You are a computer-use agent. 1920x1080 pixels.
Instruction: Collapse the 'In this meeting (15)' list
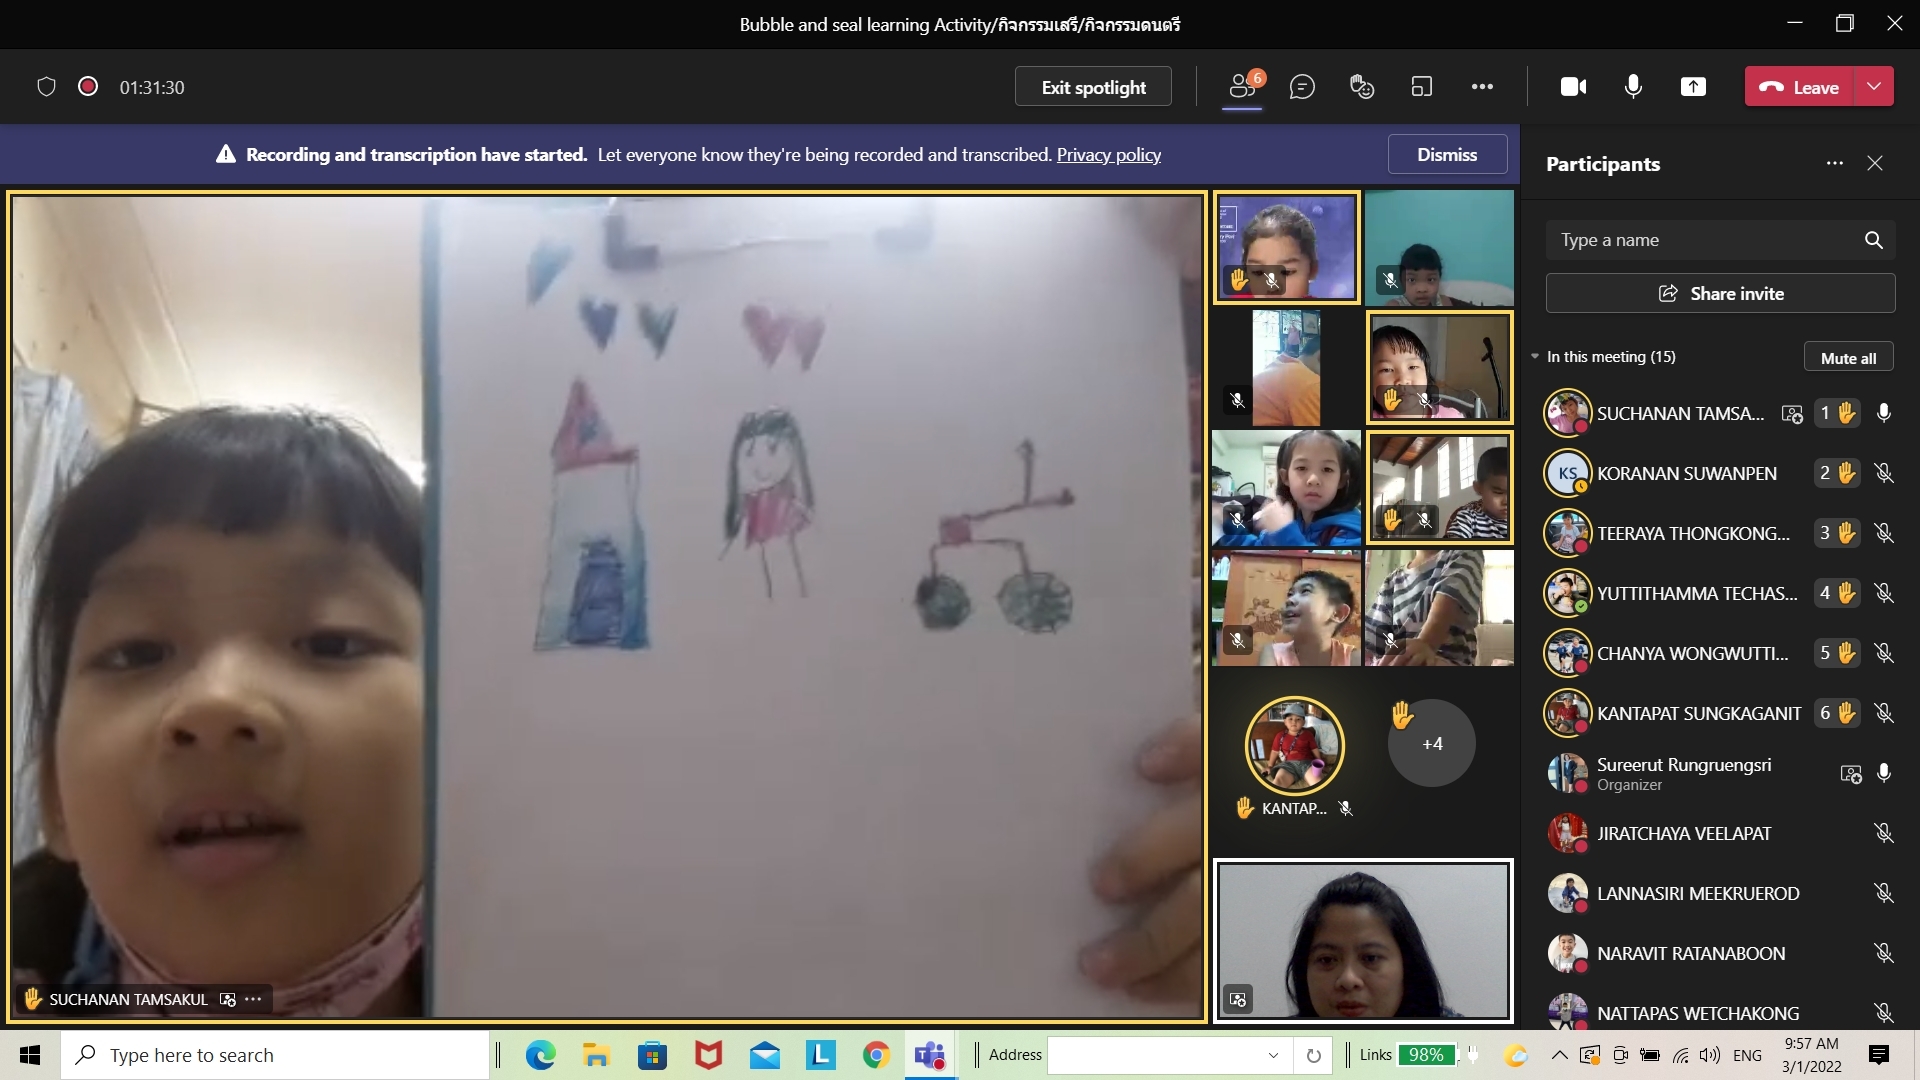(x=1535, y=357)
